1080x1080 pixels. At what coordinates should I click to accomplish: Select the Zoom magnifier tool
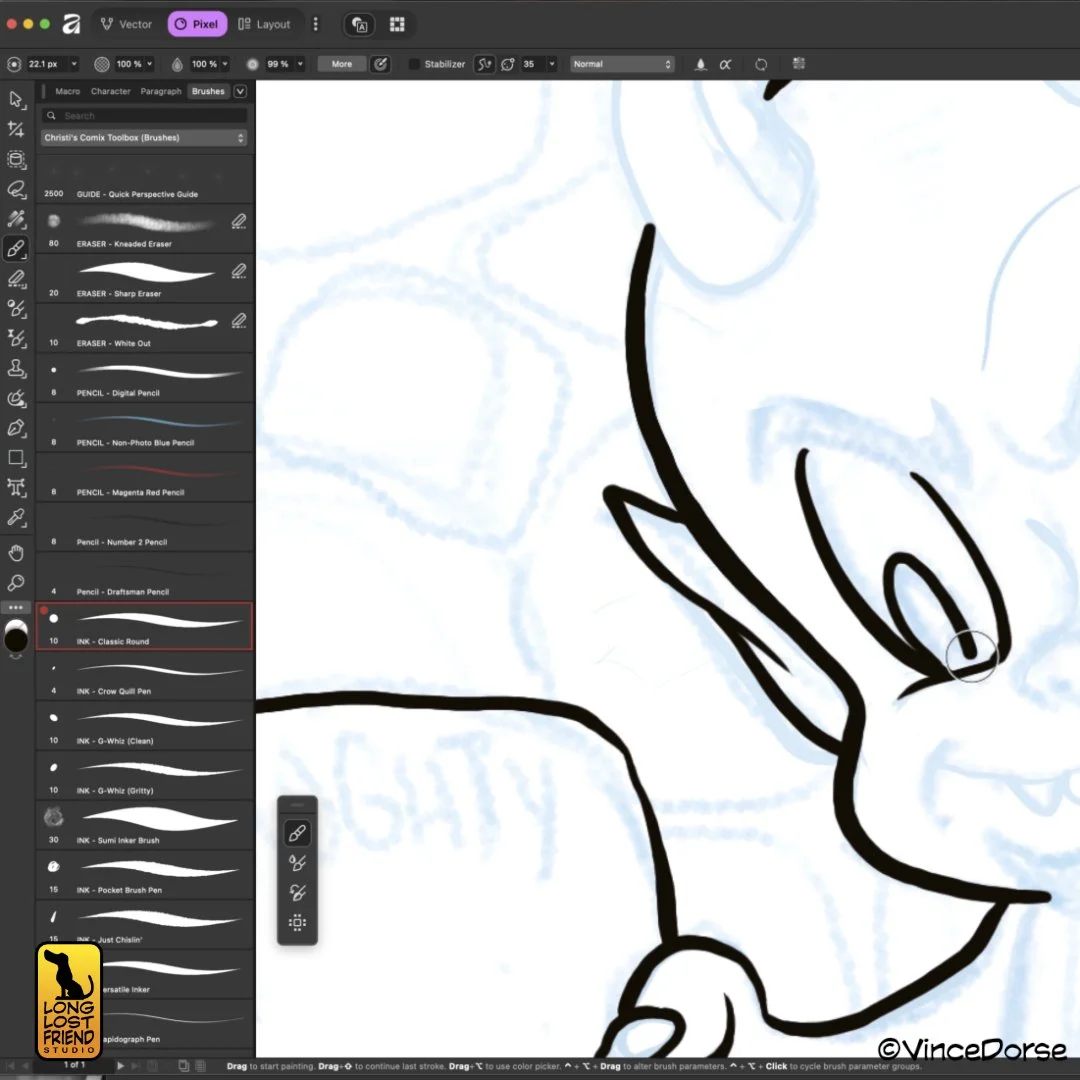pos(16,583)
